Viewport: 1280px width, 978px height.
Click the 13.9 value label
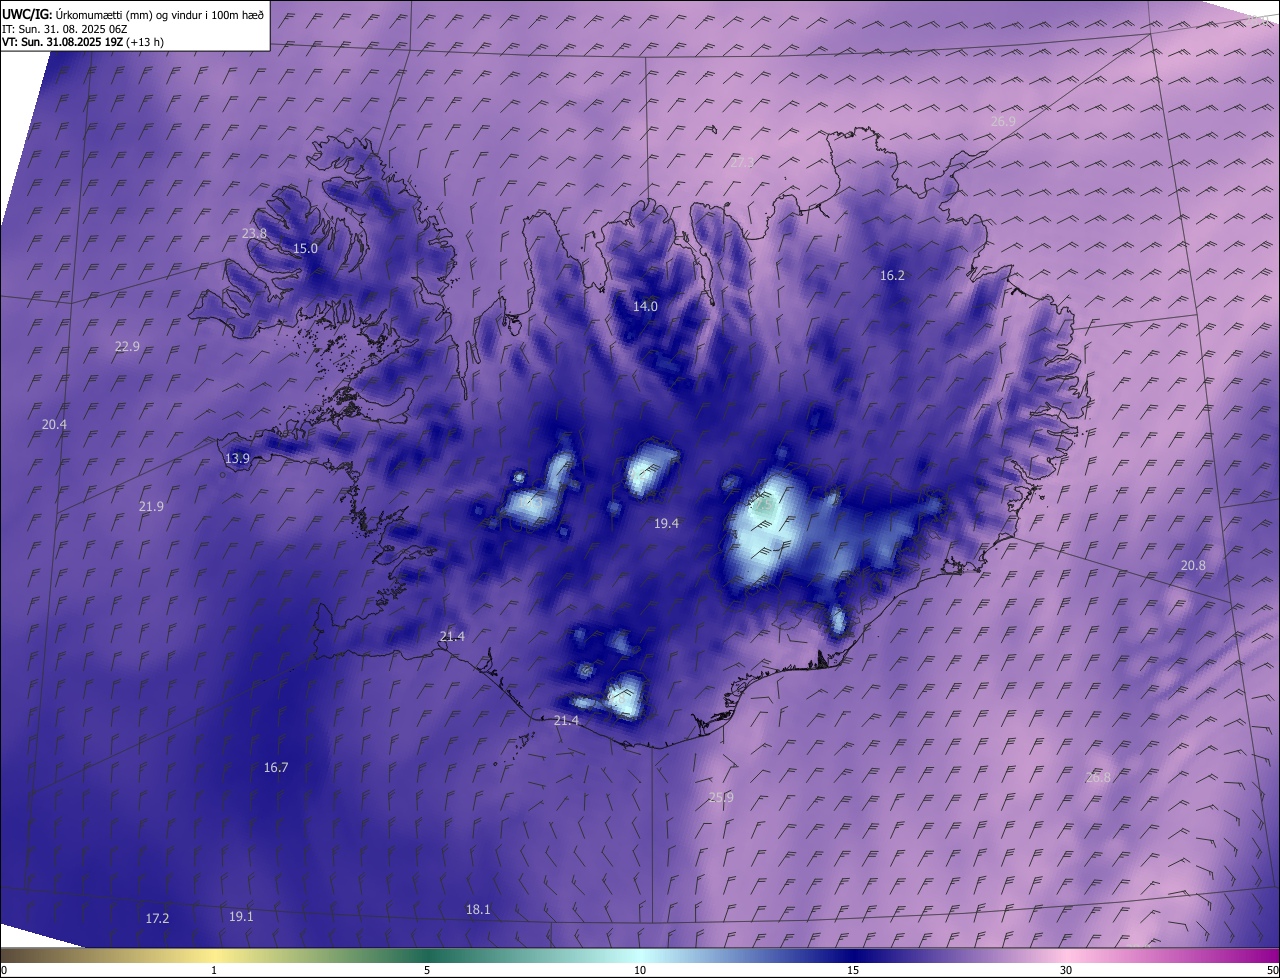point(237,458)
